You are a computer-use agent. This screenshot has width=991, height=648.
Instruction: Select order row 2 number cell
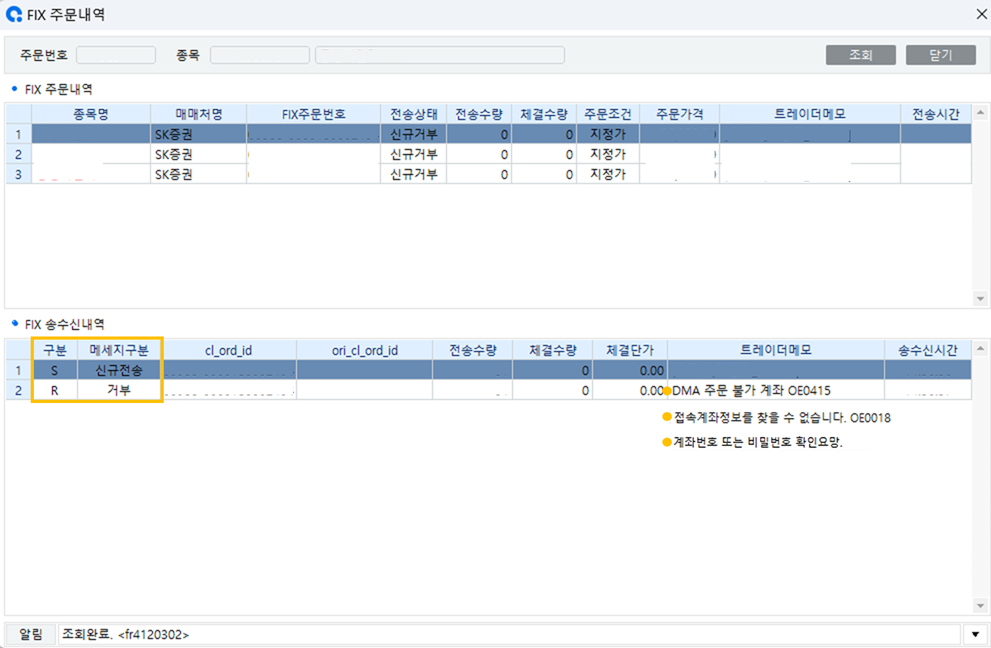coord(19,154)
